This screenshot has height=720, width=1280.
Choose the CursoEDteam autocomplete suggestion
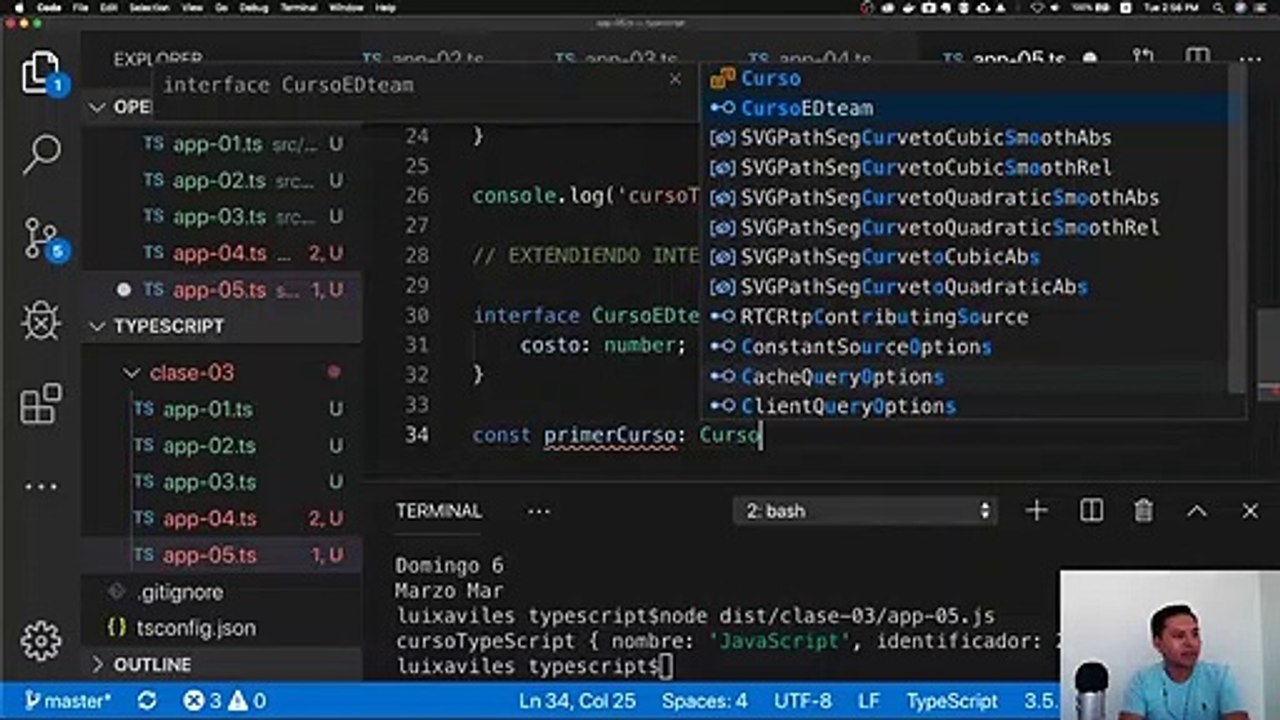pyautogui.click(x=968, y=108)
